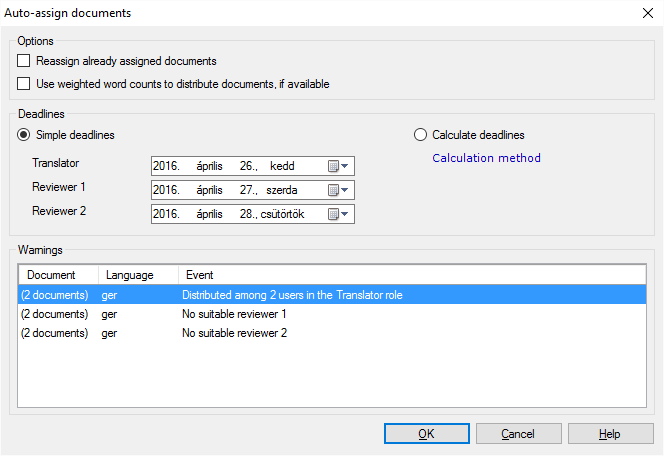This screenshot has width=664, height=456.
Task: Select the No suitable reviewer 1 warning
Action: (232, 314)
